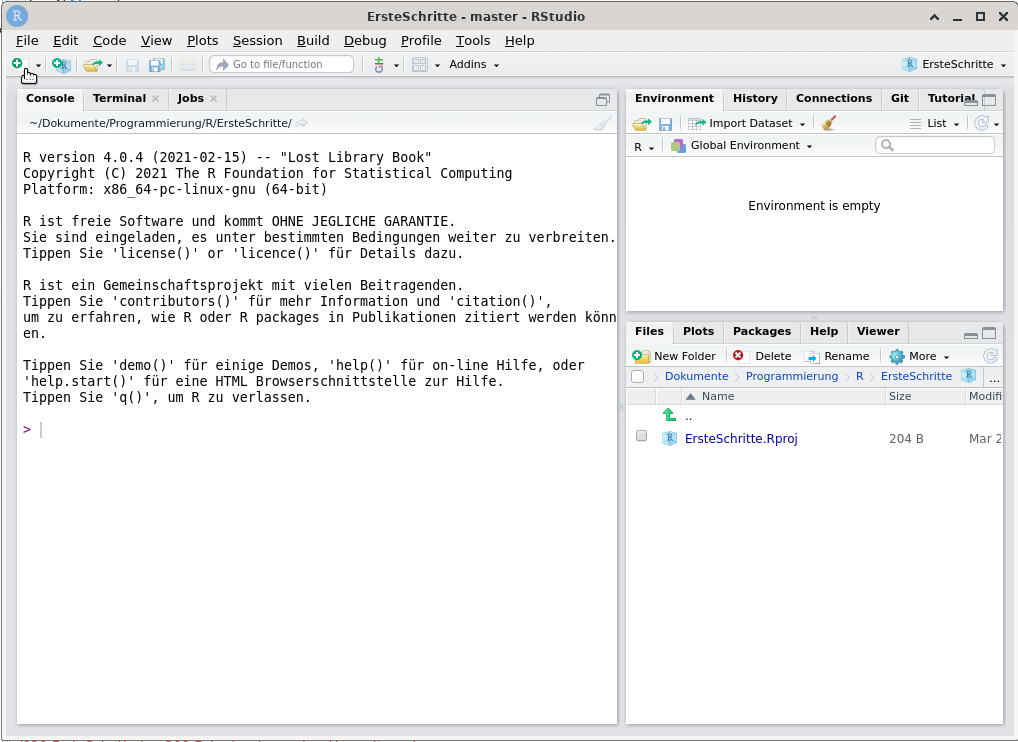
Task: Clear the console with the broom icon
Action: click(601, 123)
